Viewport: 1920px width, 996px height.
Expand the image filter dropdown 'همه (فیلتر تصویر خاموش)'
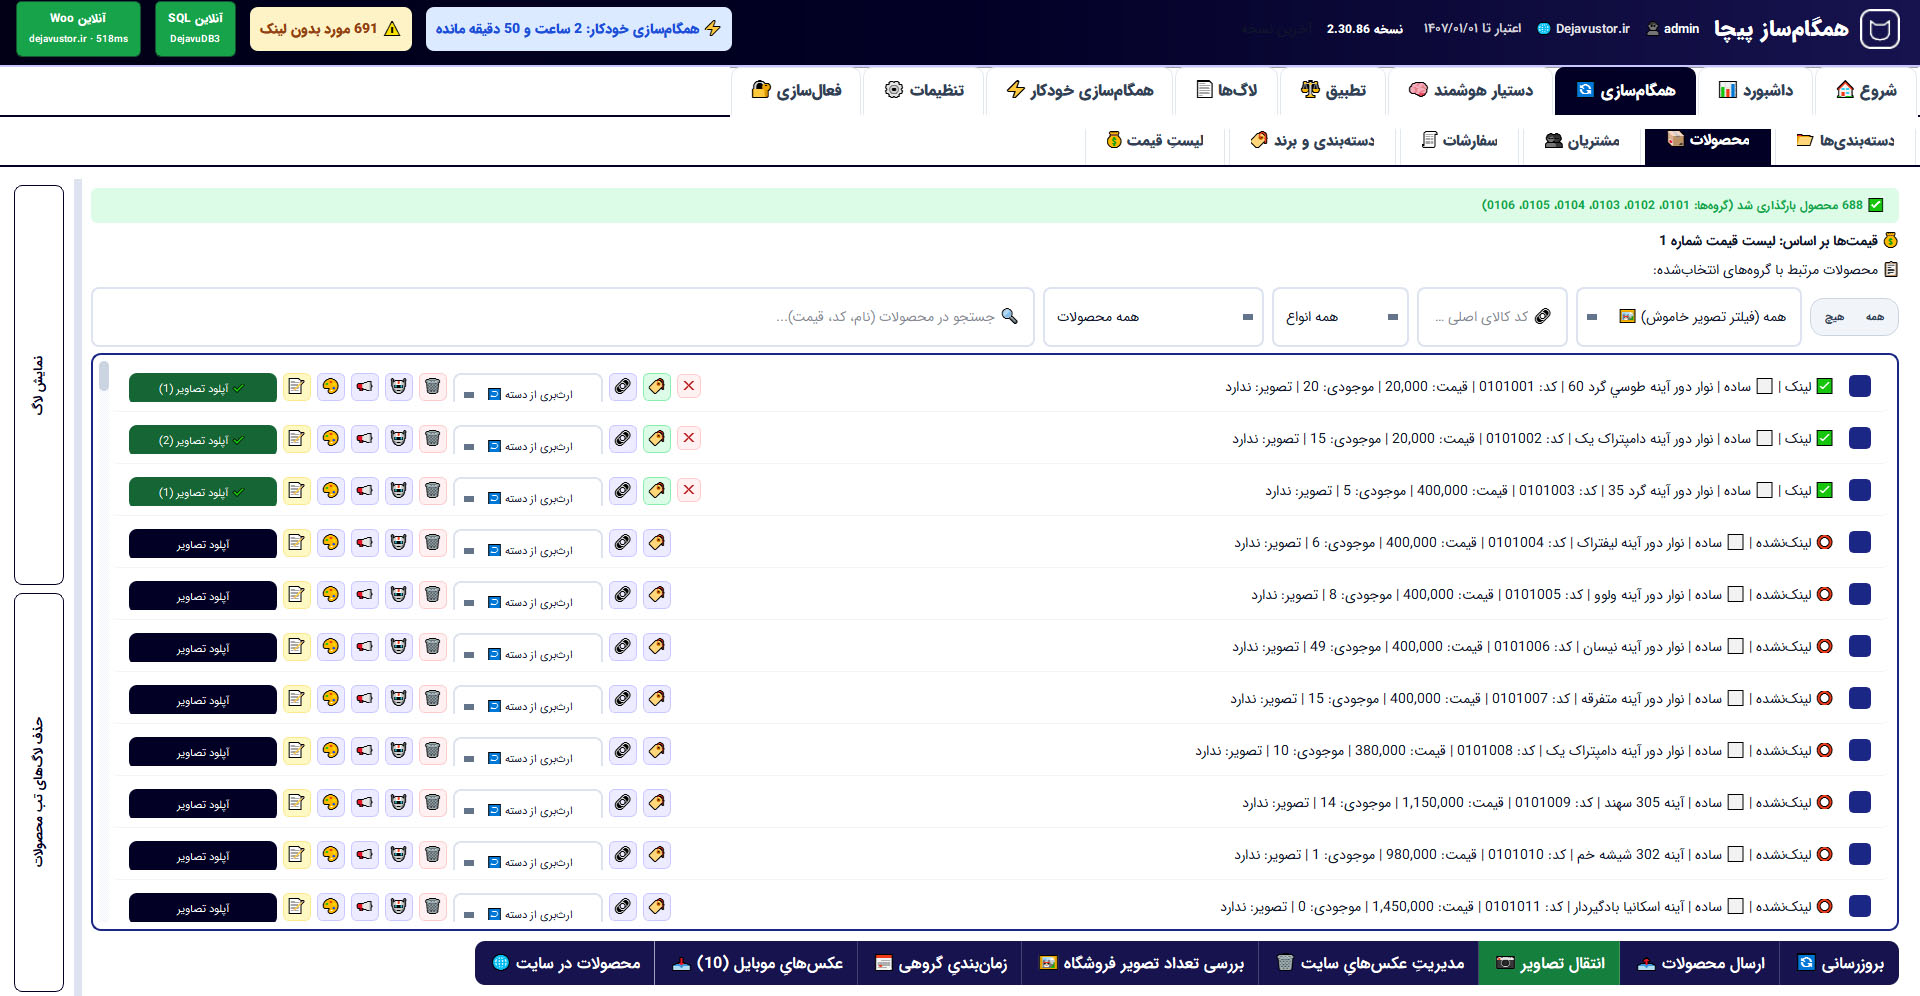[1689, 317]
